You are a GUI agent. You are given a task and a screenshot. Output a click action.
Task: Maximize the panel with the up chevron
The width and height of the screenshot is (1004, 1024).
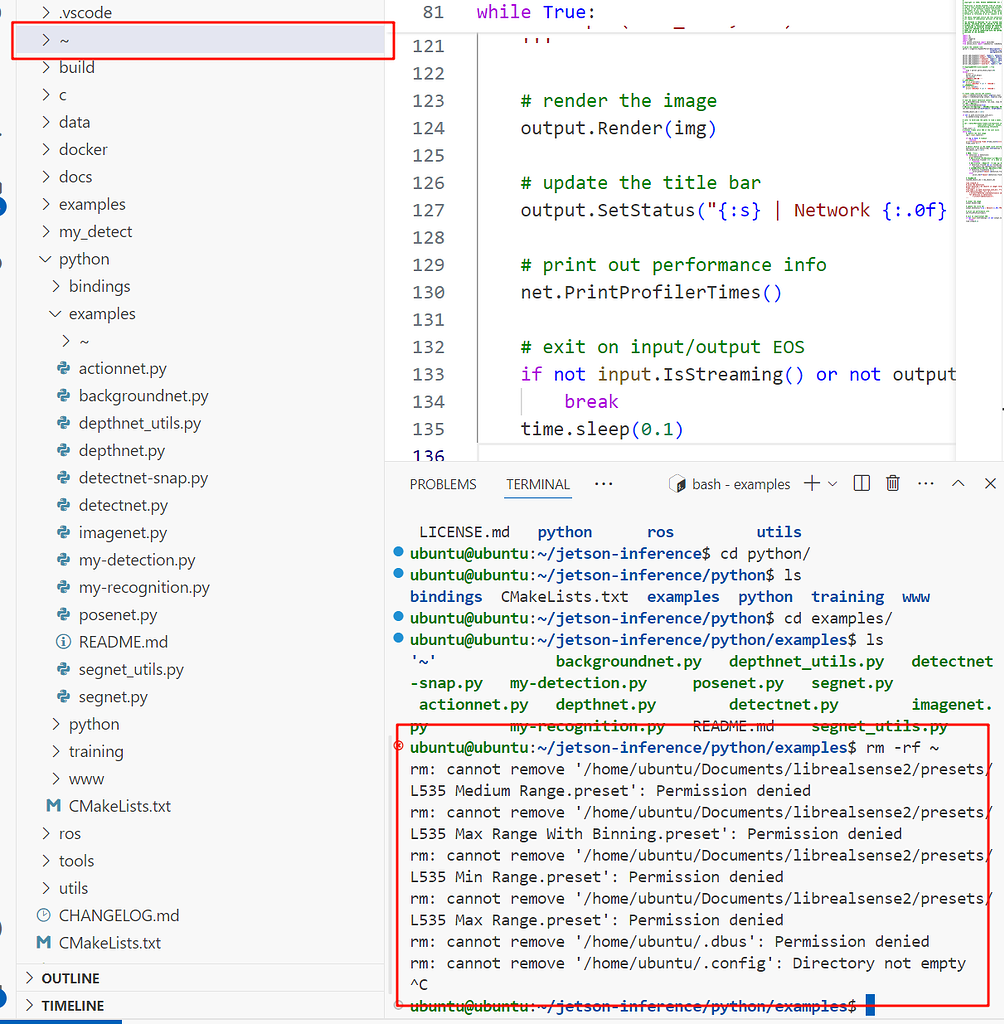pyautogui.click(x=957, y=484)
